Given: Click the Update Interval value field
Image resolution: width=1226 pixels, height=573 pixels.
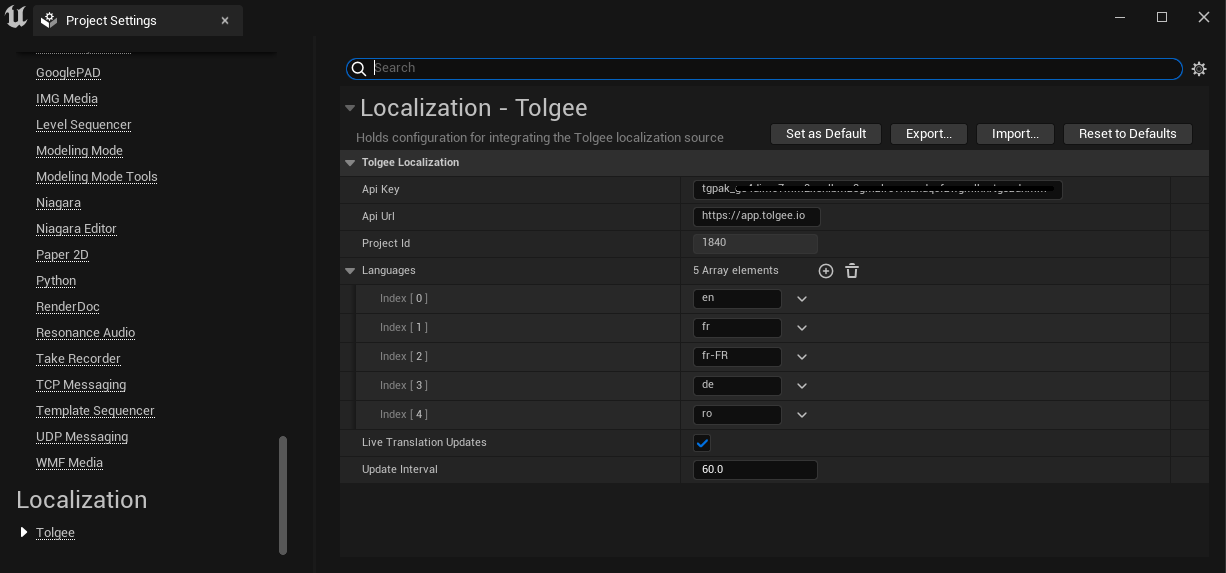Looking at the screenshot, I should [754, 469].
